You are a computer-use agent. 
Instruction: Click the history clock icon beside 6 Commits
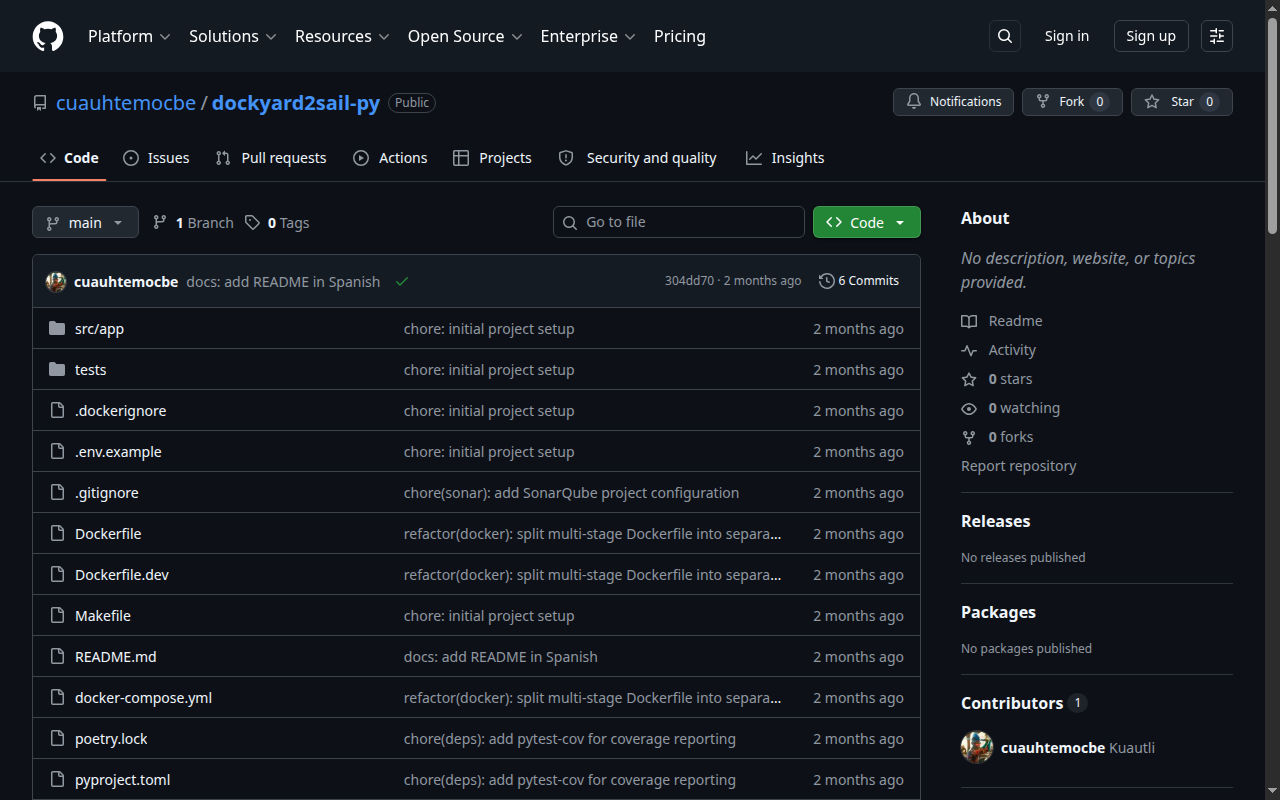pyautogui.click(x=826, y=281)
